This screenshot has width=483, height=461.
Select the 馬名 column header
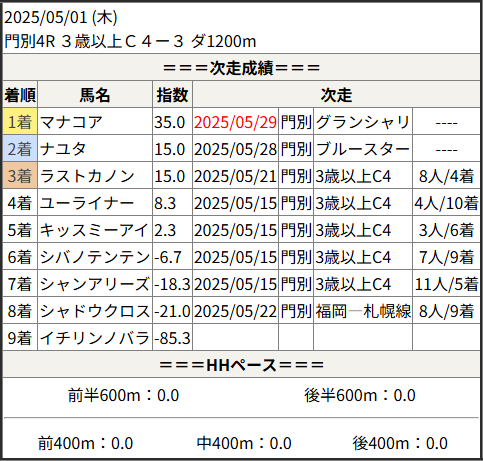[95, 94]
